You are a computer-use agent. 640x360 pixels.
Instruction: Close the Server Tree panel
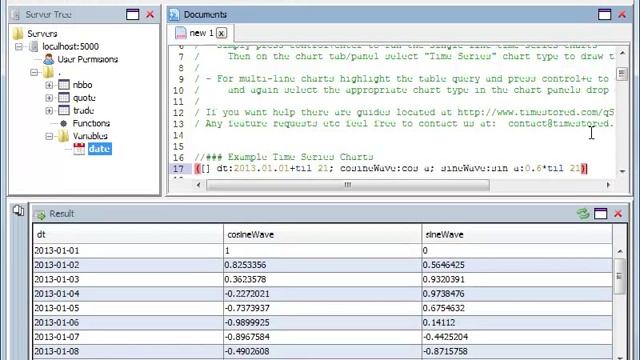(150, 15)
